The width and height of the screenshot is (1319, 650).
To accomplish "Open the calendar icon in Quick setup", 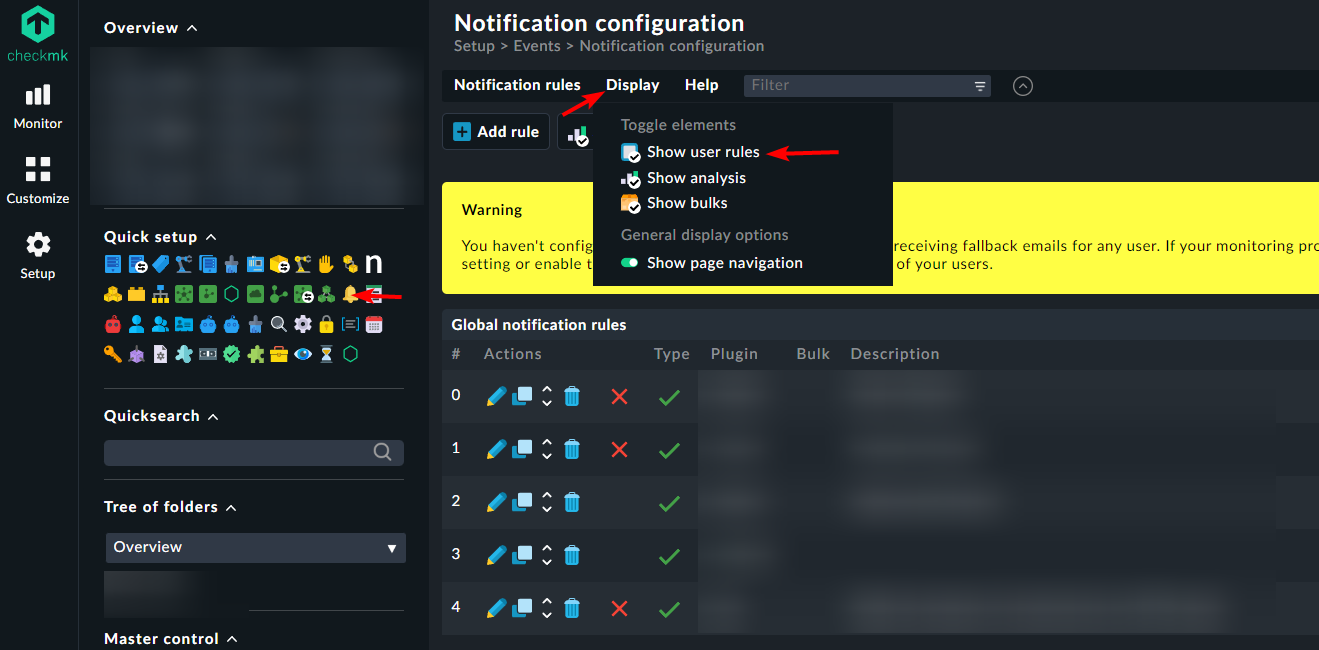I will (374, 324).
